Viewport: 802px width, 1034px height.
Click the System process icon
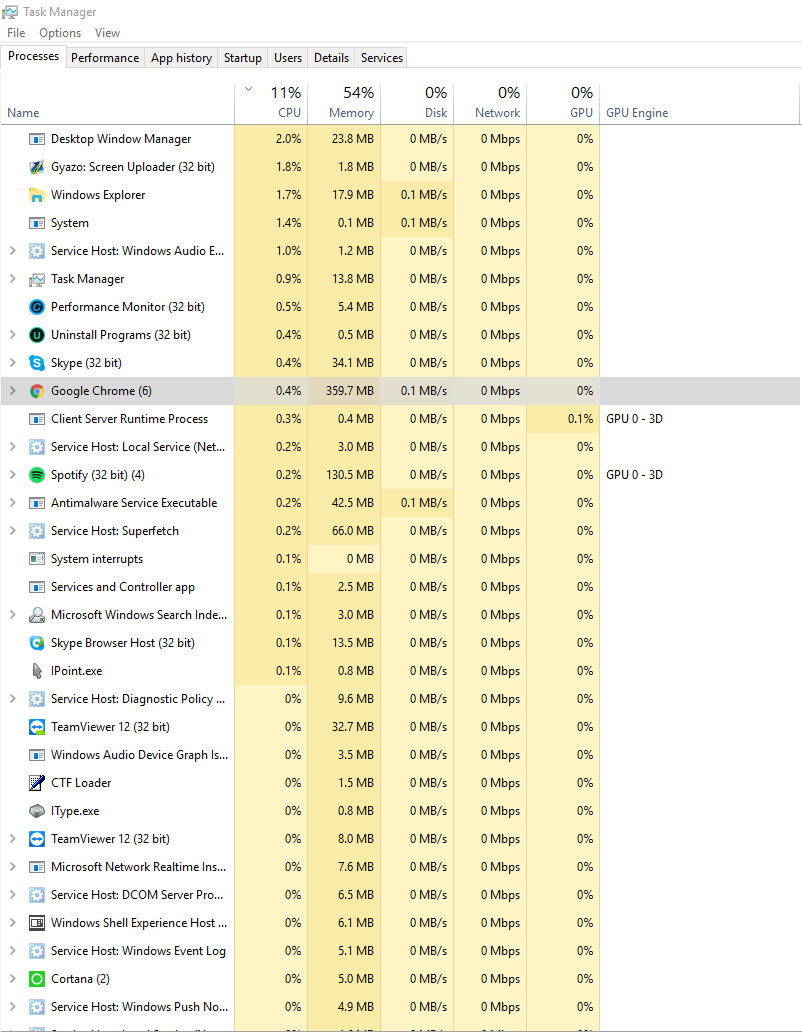pos(37,223)
